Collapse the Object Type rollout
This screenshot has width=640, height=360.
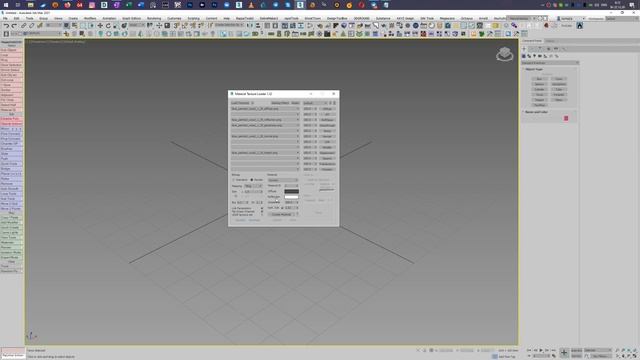click(534, 69)
